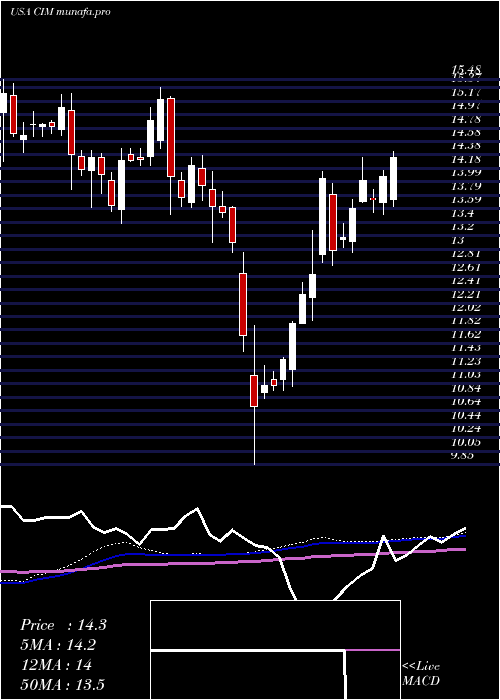500x700 pixels.
Task: Click the 15.17 price axis label
Action: pyautogui.click(x=466, y=92)
